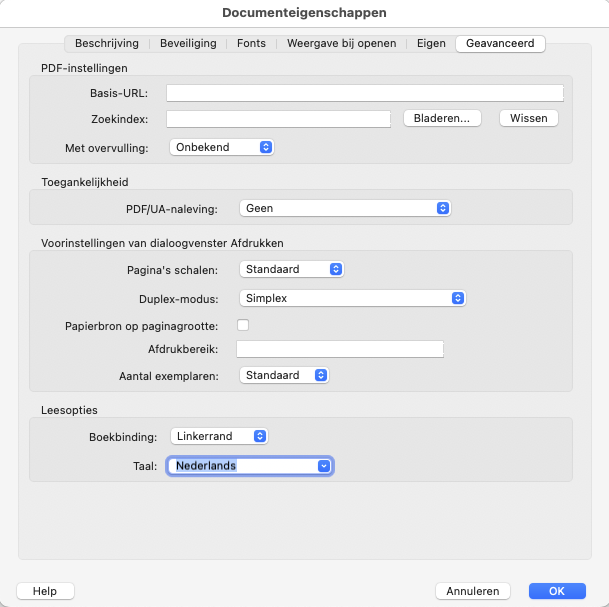Click the Afdrukbereik input field
The height and width of the screenshot is (607, 609).
point(340,349)
